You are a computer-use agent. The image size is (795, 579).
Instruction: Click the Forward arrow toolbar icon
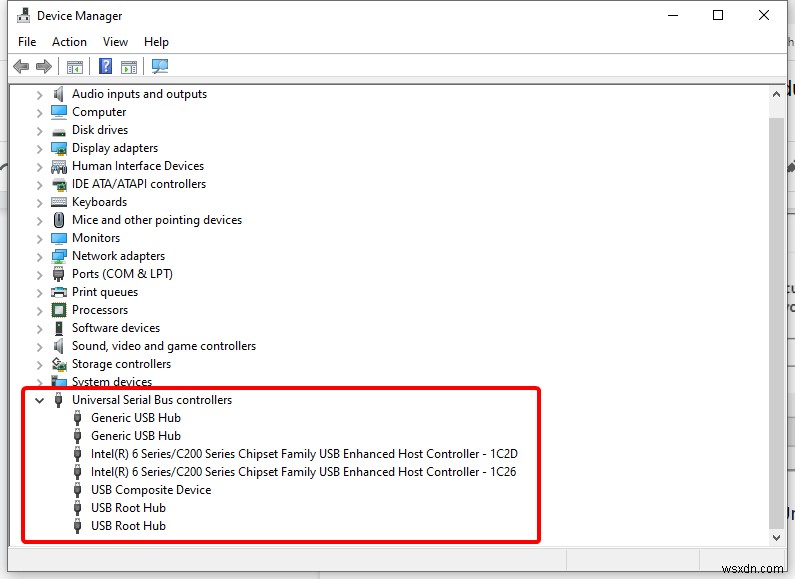pyautogui.click(x=44, y=66)
